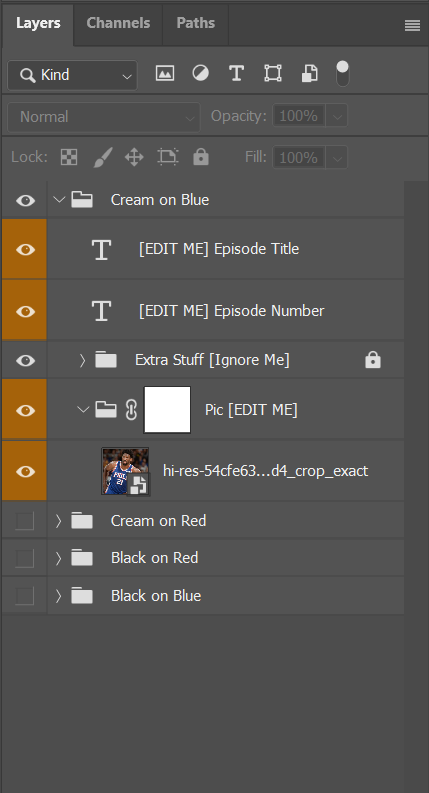This screenshot has width=429, height=793.
Task: Hide the Extra Stuff group
Action: pos(25,360)
